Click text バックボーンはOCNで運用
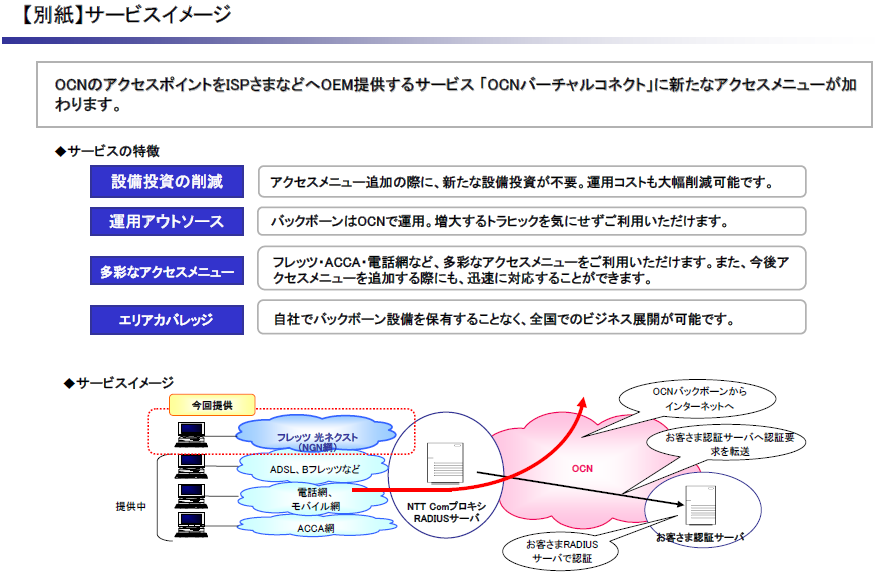 coord(348,222)
